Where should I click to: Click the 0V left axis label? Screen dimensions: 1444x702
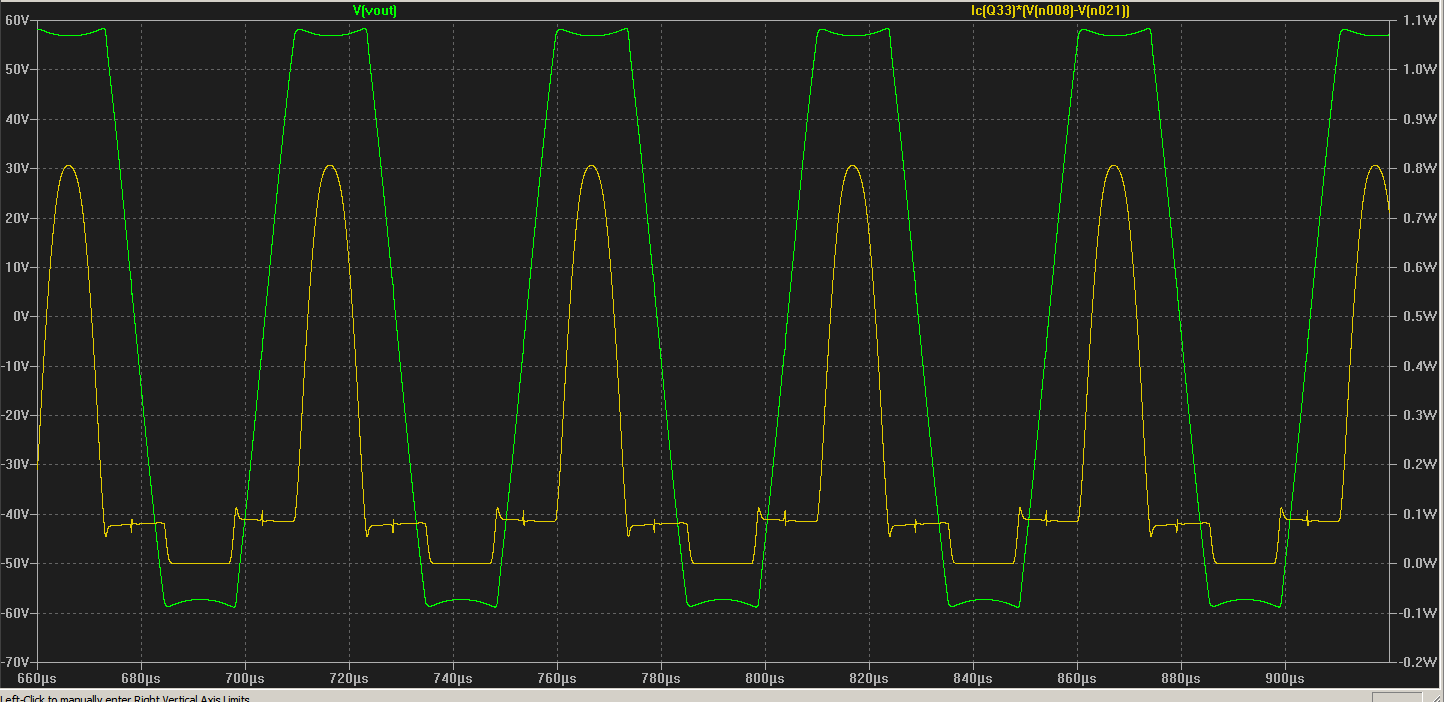(x=23, y=316)
